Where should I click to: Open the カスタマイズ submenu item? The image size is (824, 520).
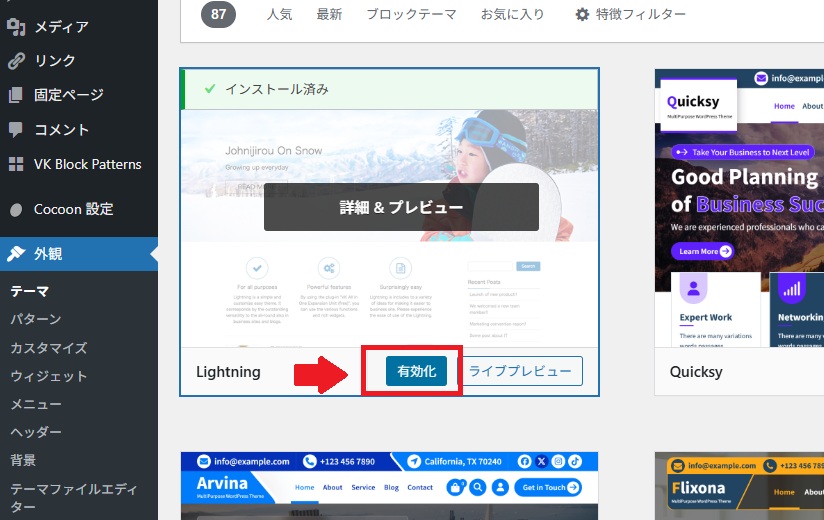(48, 348)
